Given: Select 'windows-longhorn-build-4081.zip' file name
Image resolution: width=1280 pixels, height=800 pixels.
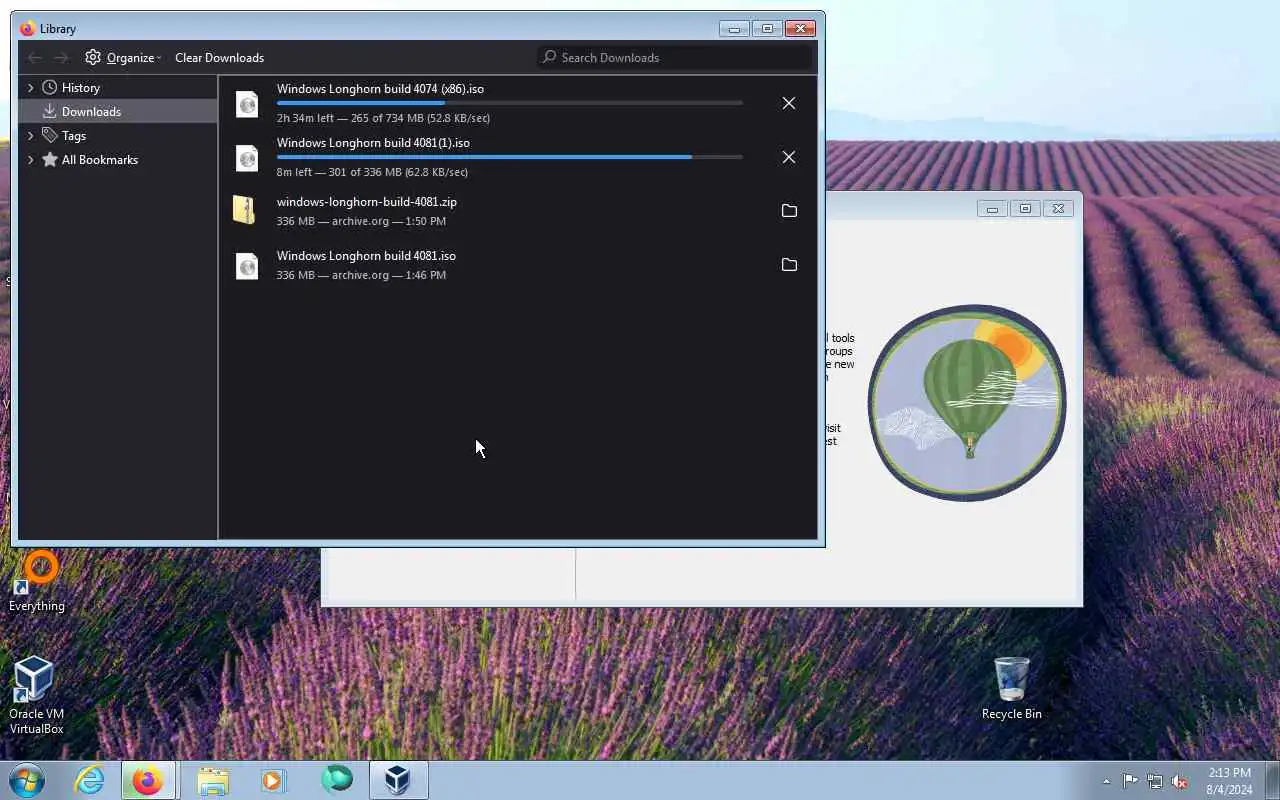Looking at the screenshot, I should [x=367, y=202].
